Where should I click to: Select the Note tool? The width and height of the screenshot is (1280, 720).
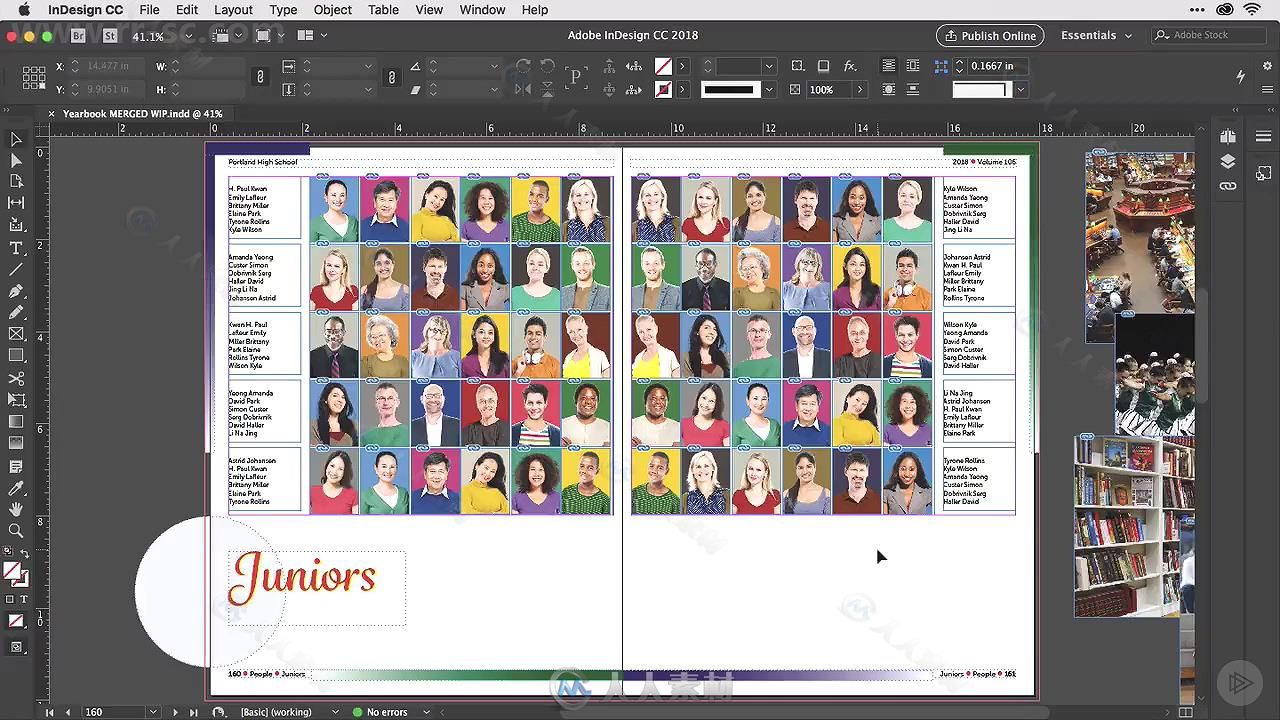coord(15,467)
